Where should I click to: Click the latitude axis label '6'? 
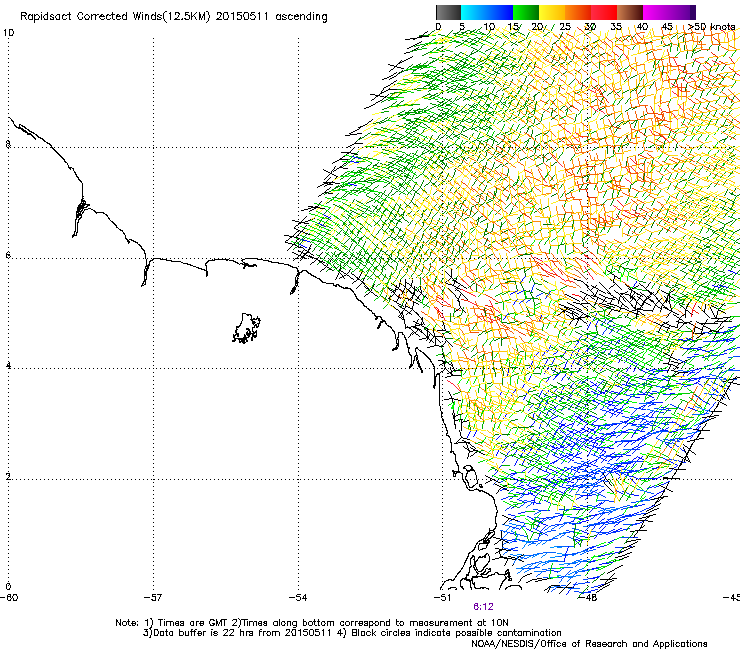pos(8,255)
